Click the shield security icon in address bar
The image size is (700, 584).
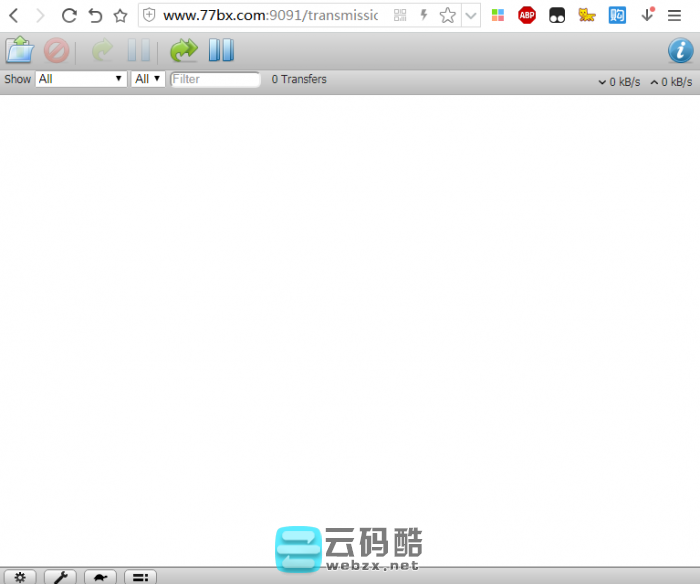[x=149, y=15]
